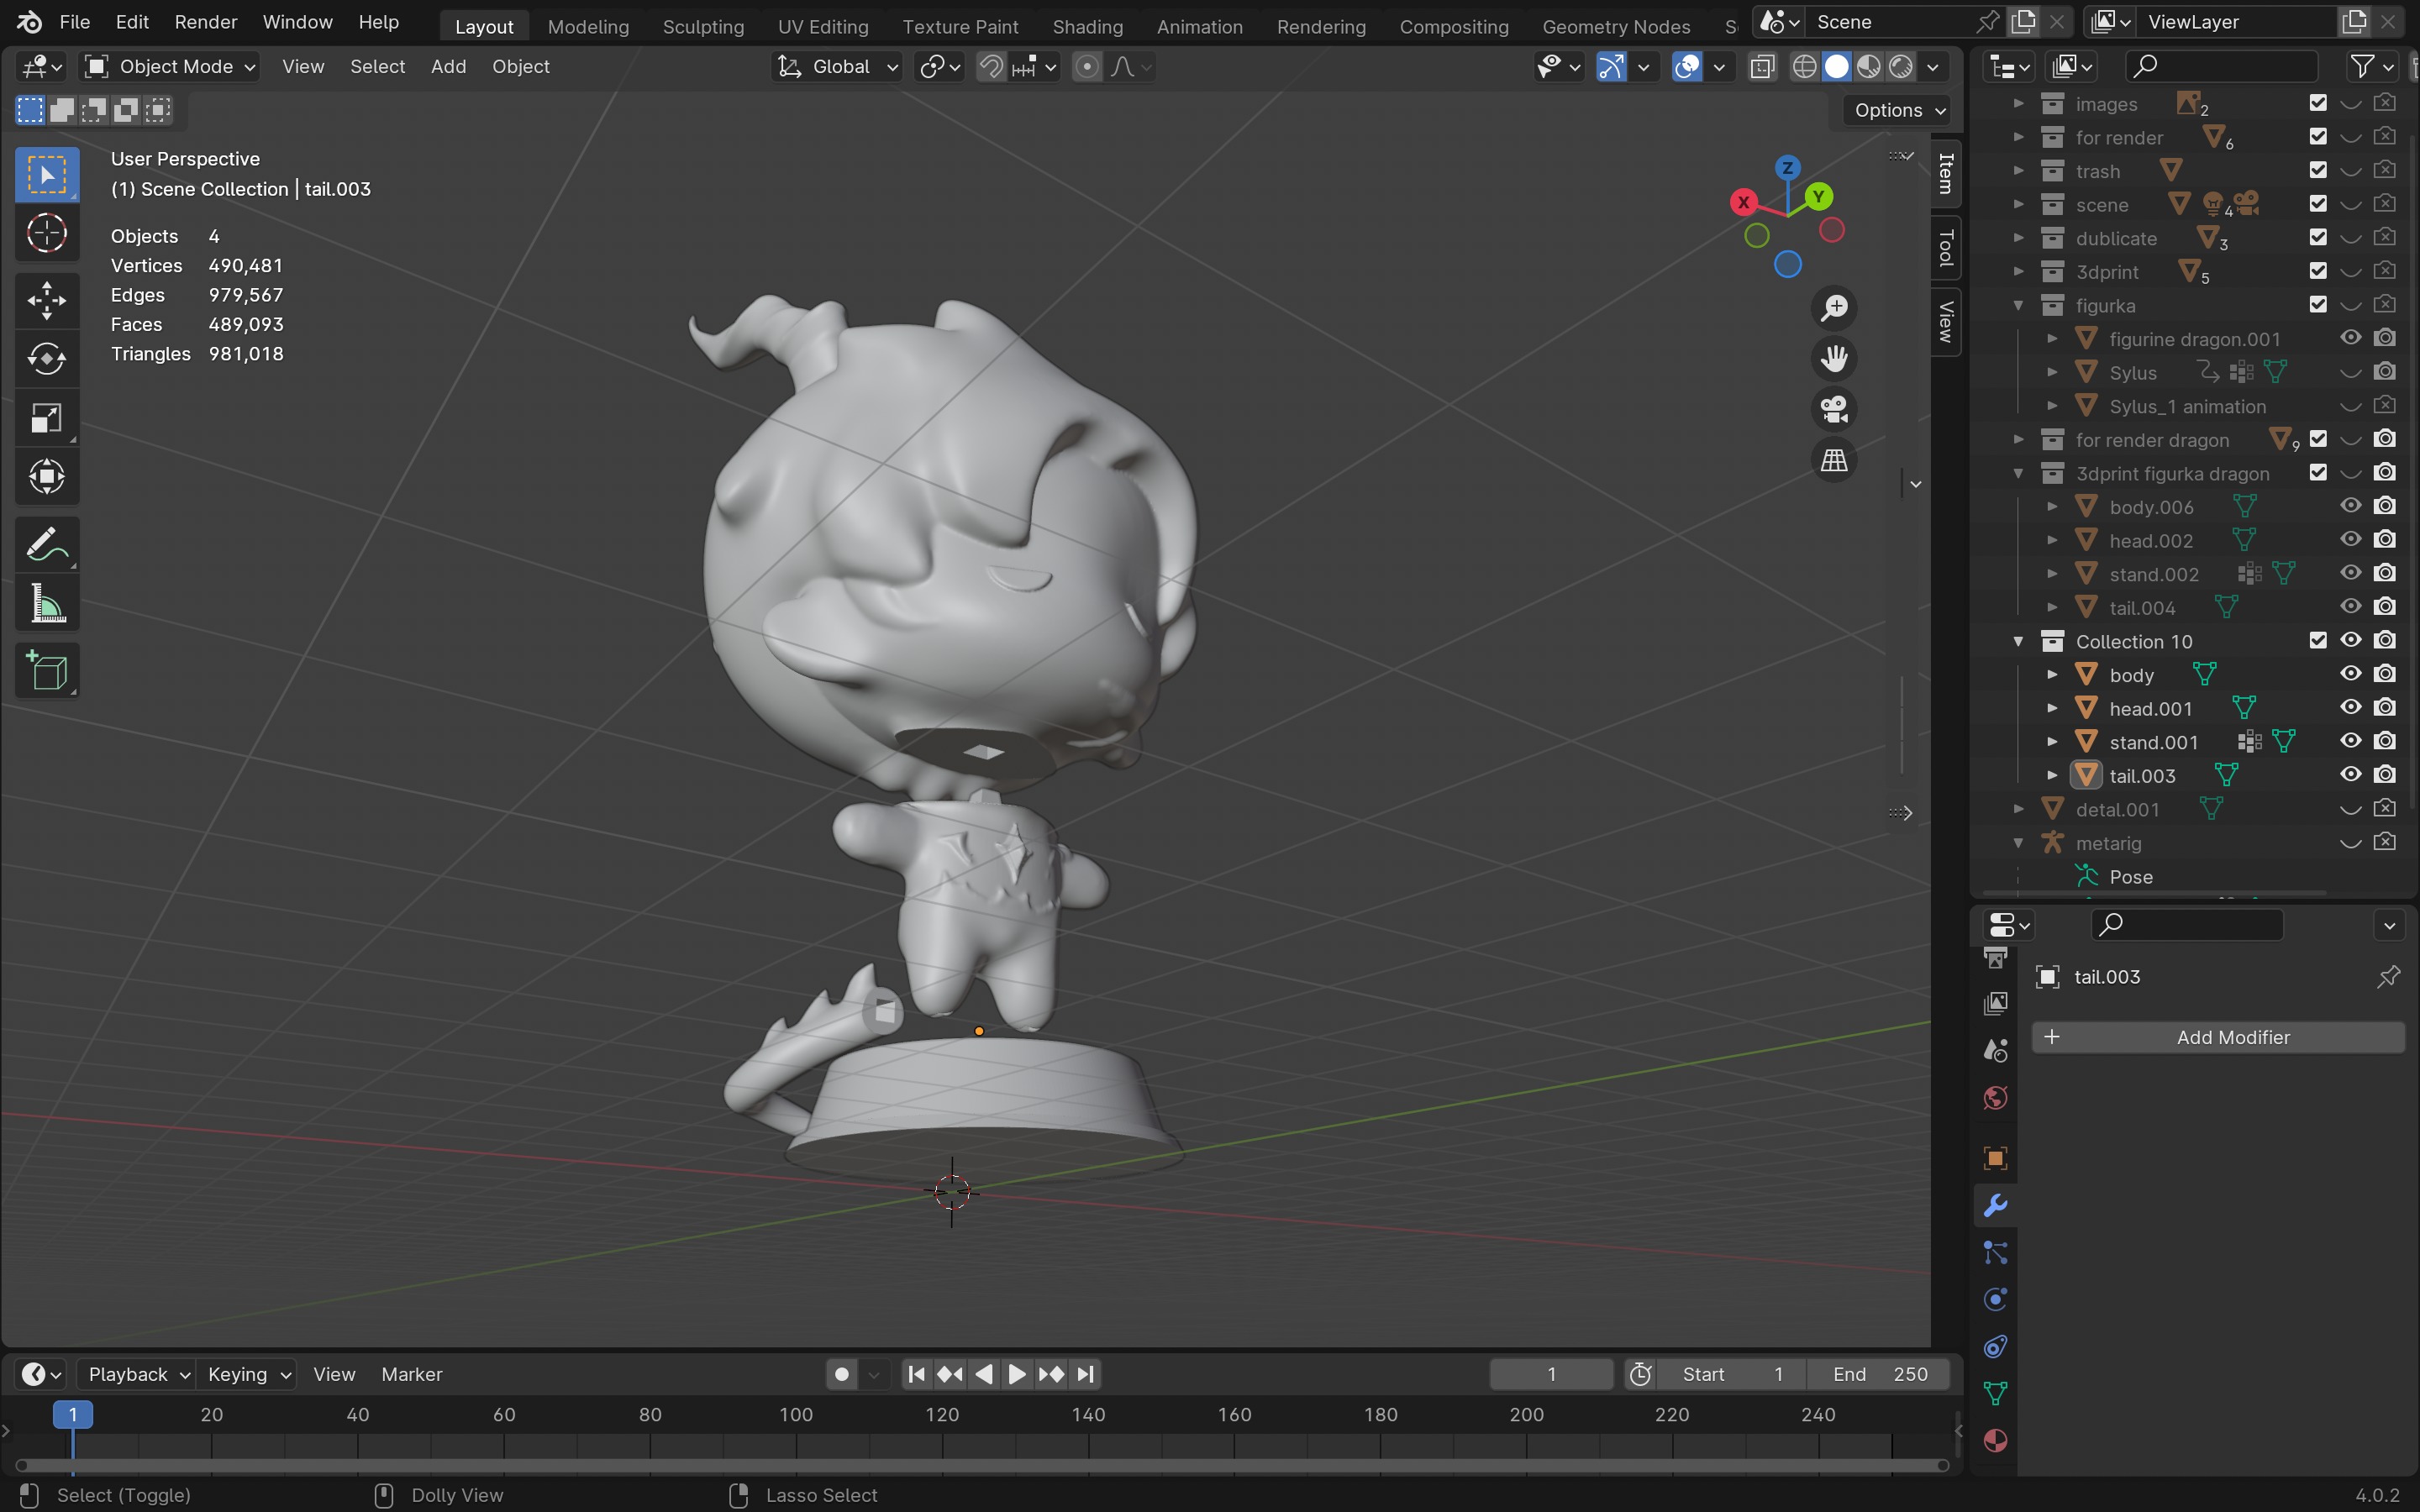Activate the Rotate tool
The height and width of the screenshot is (1512, 2420).
(x=46, y=359)
